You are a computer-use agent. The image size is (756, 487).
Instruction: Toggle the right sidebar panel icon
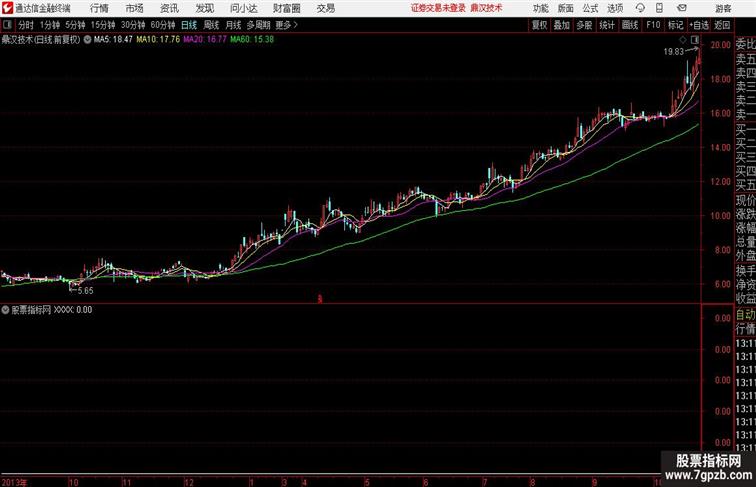pos(694,40)
